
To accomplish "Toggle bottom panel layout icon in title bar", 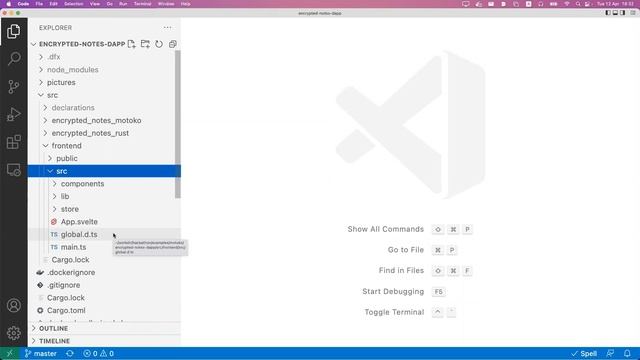I will point(615,13).
